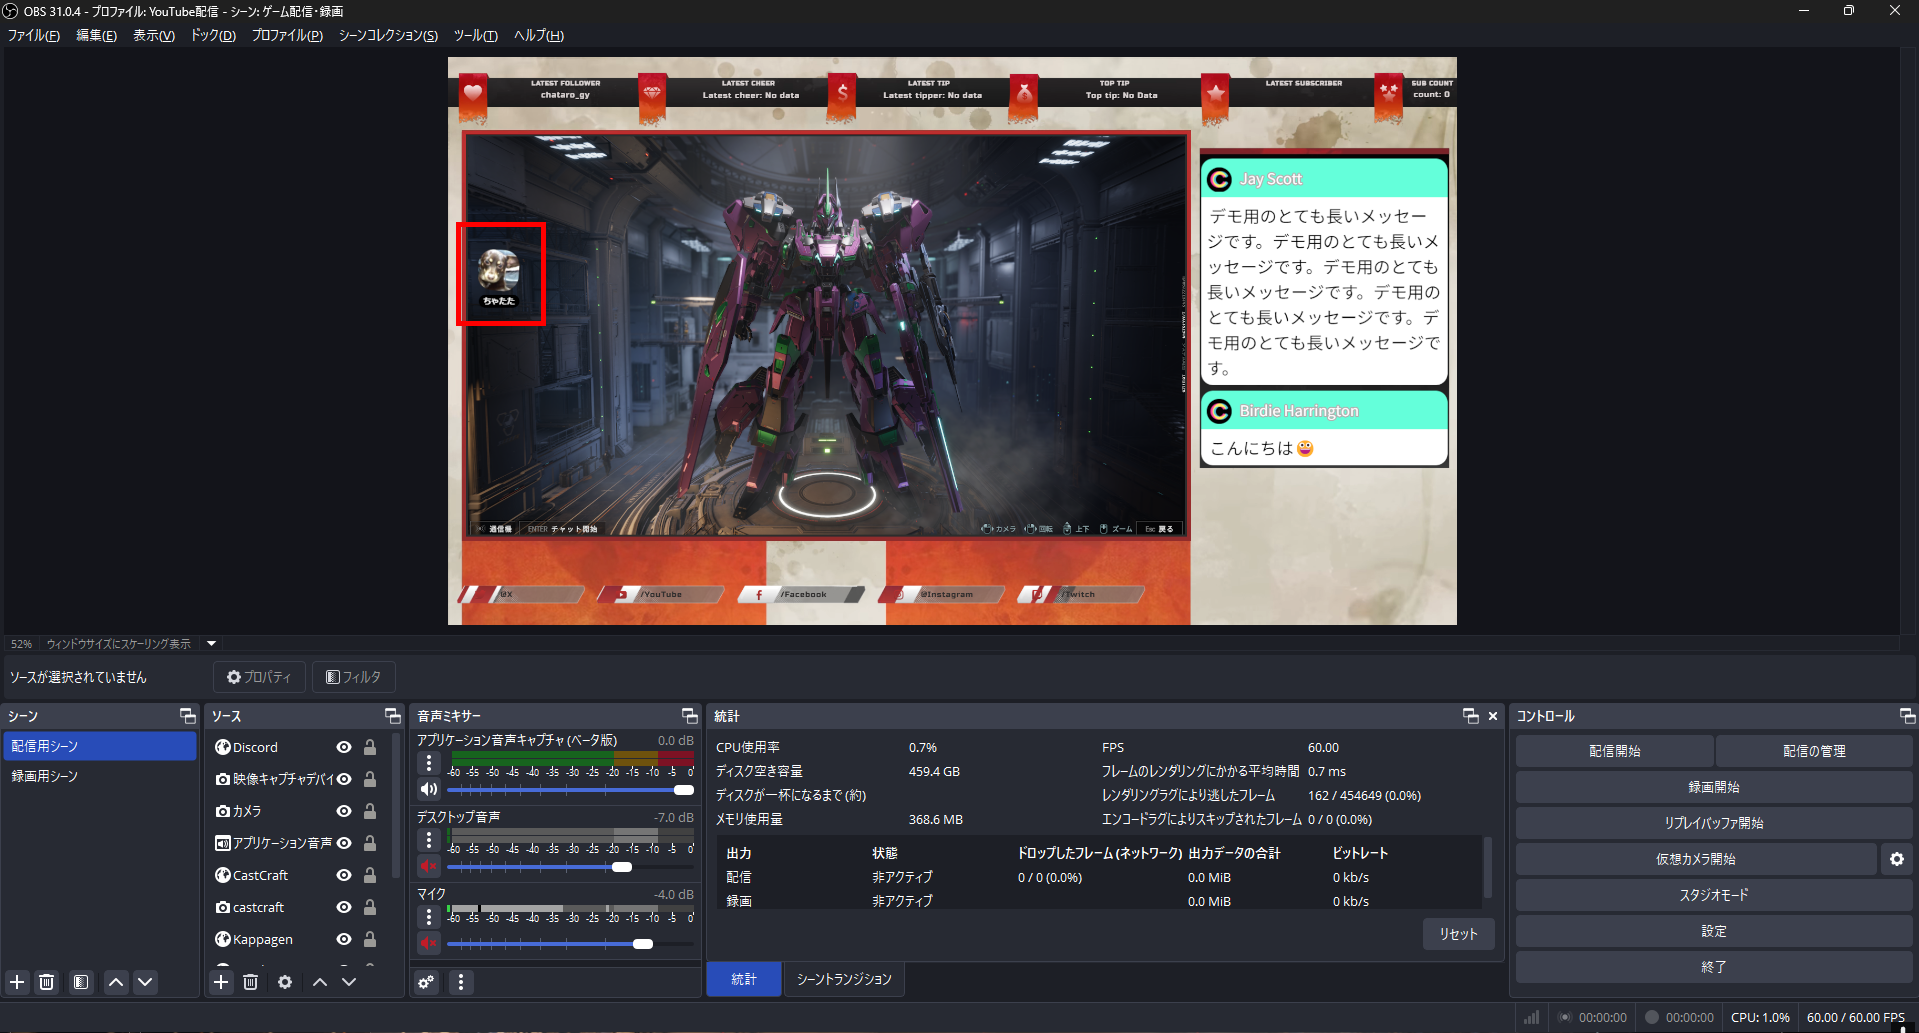Open the 編集 menu

96,35
